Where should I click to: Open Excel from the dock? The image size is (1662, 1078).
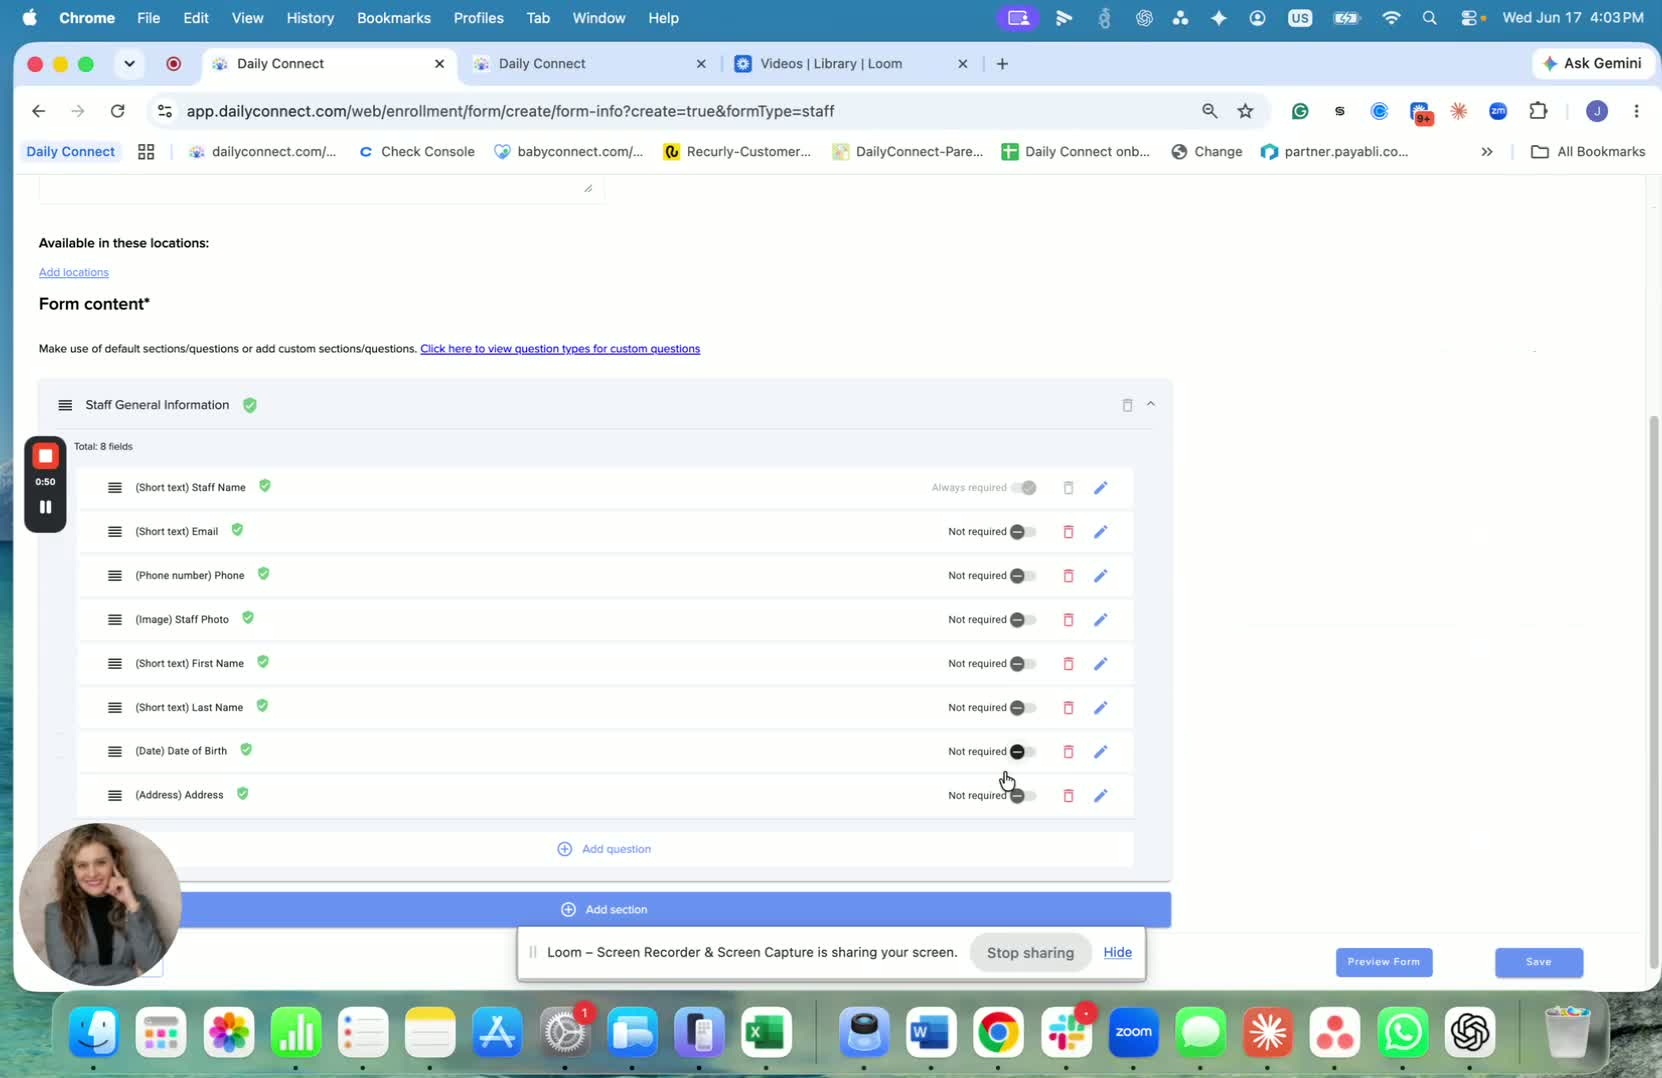pos(765,1032)
